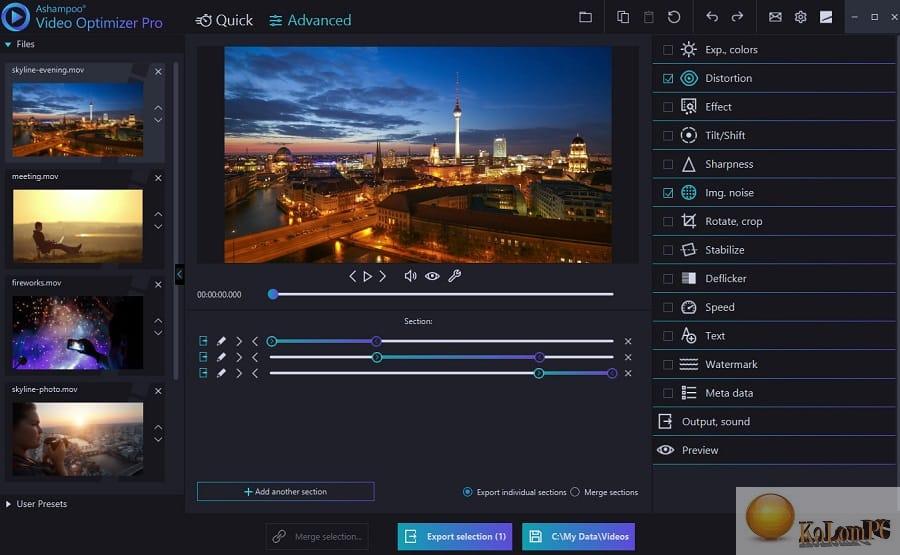This screenshot has width=900, height=555.
Task: Collapse the Files panel
Action: pyautogui.click(x=8, y=44)
